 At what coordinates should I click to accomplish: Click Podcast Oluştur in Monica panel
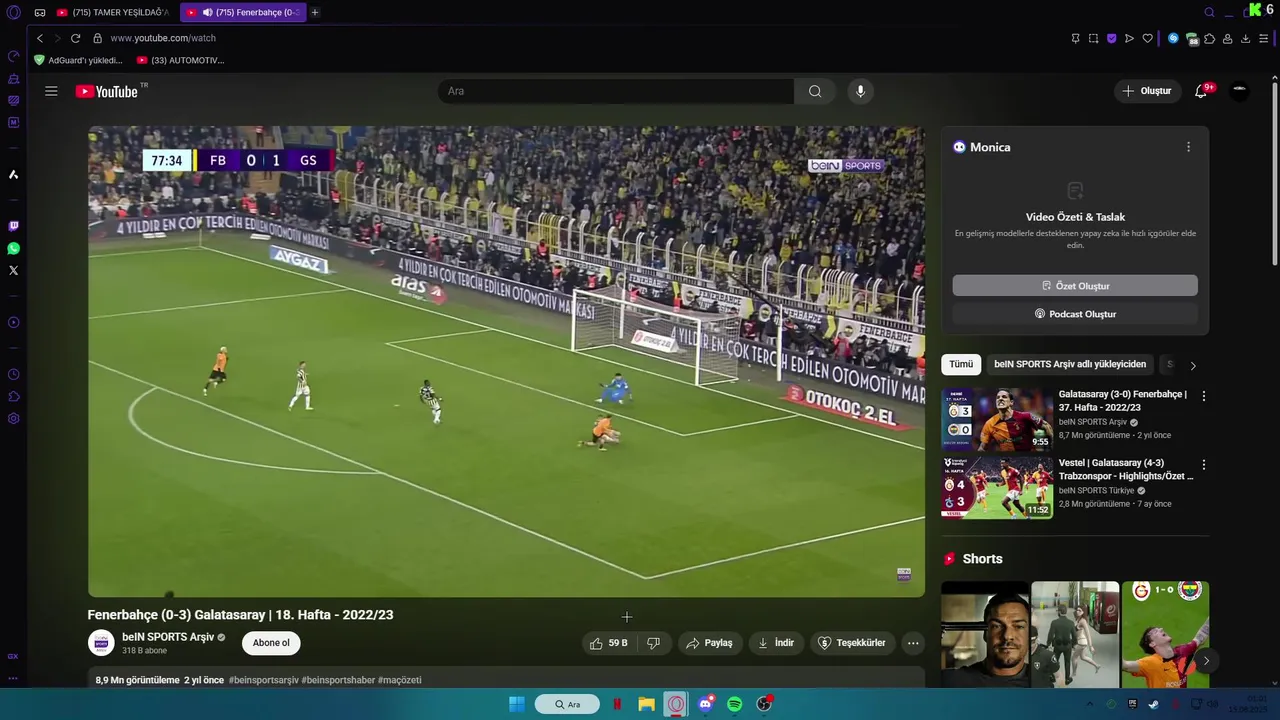1075,314
